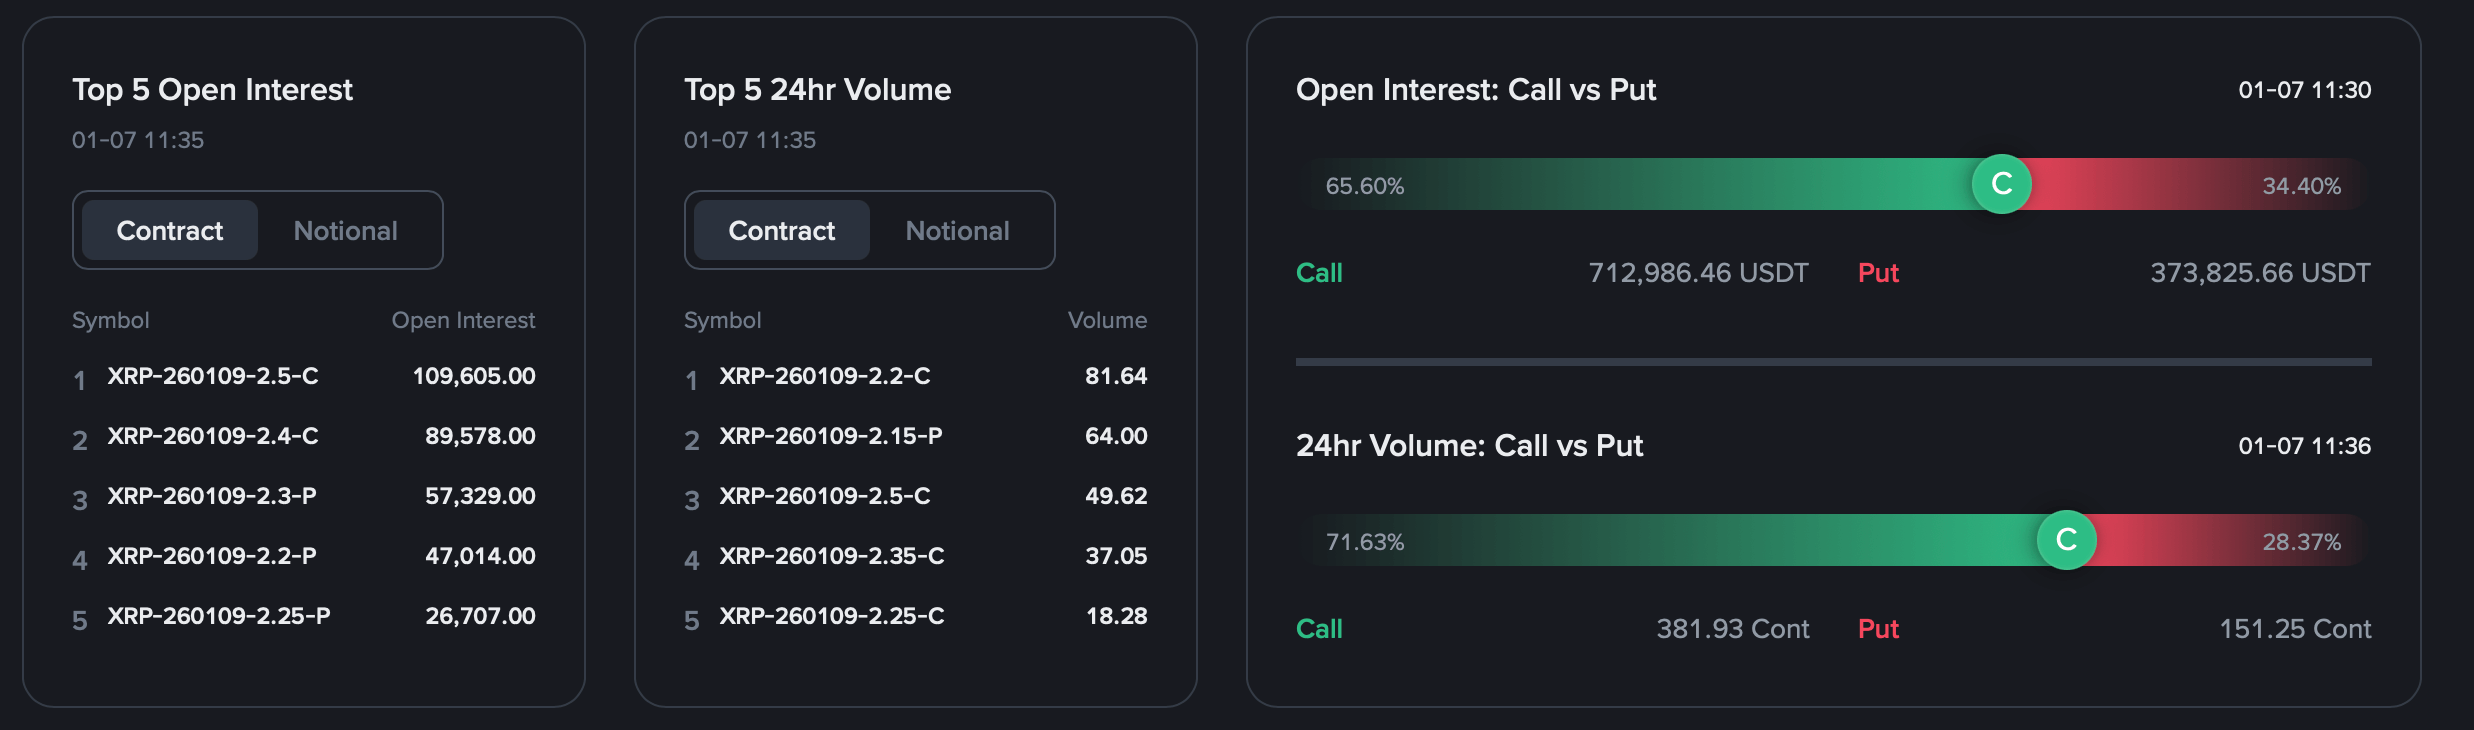The image size is (2474, 730).
Task: Select Contract tab in Top 5 24hr Volume
Action: (x=780, y=230)
